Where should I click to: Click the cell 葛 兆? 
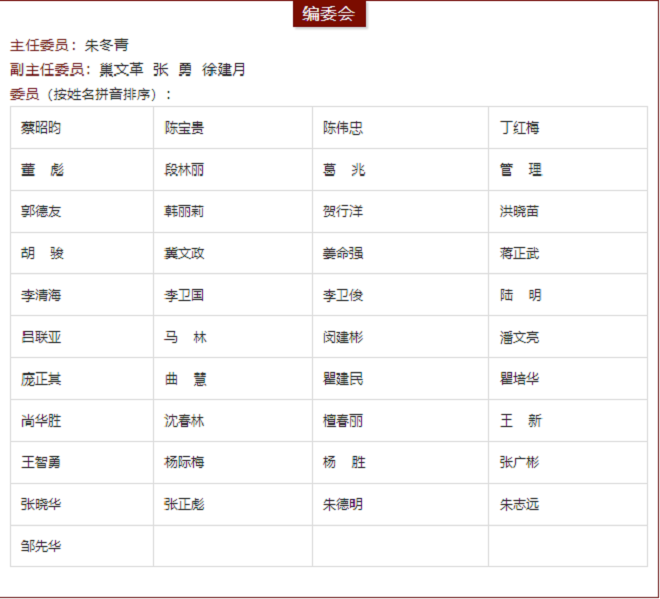400,170
